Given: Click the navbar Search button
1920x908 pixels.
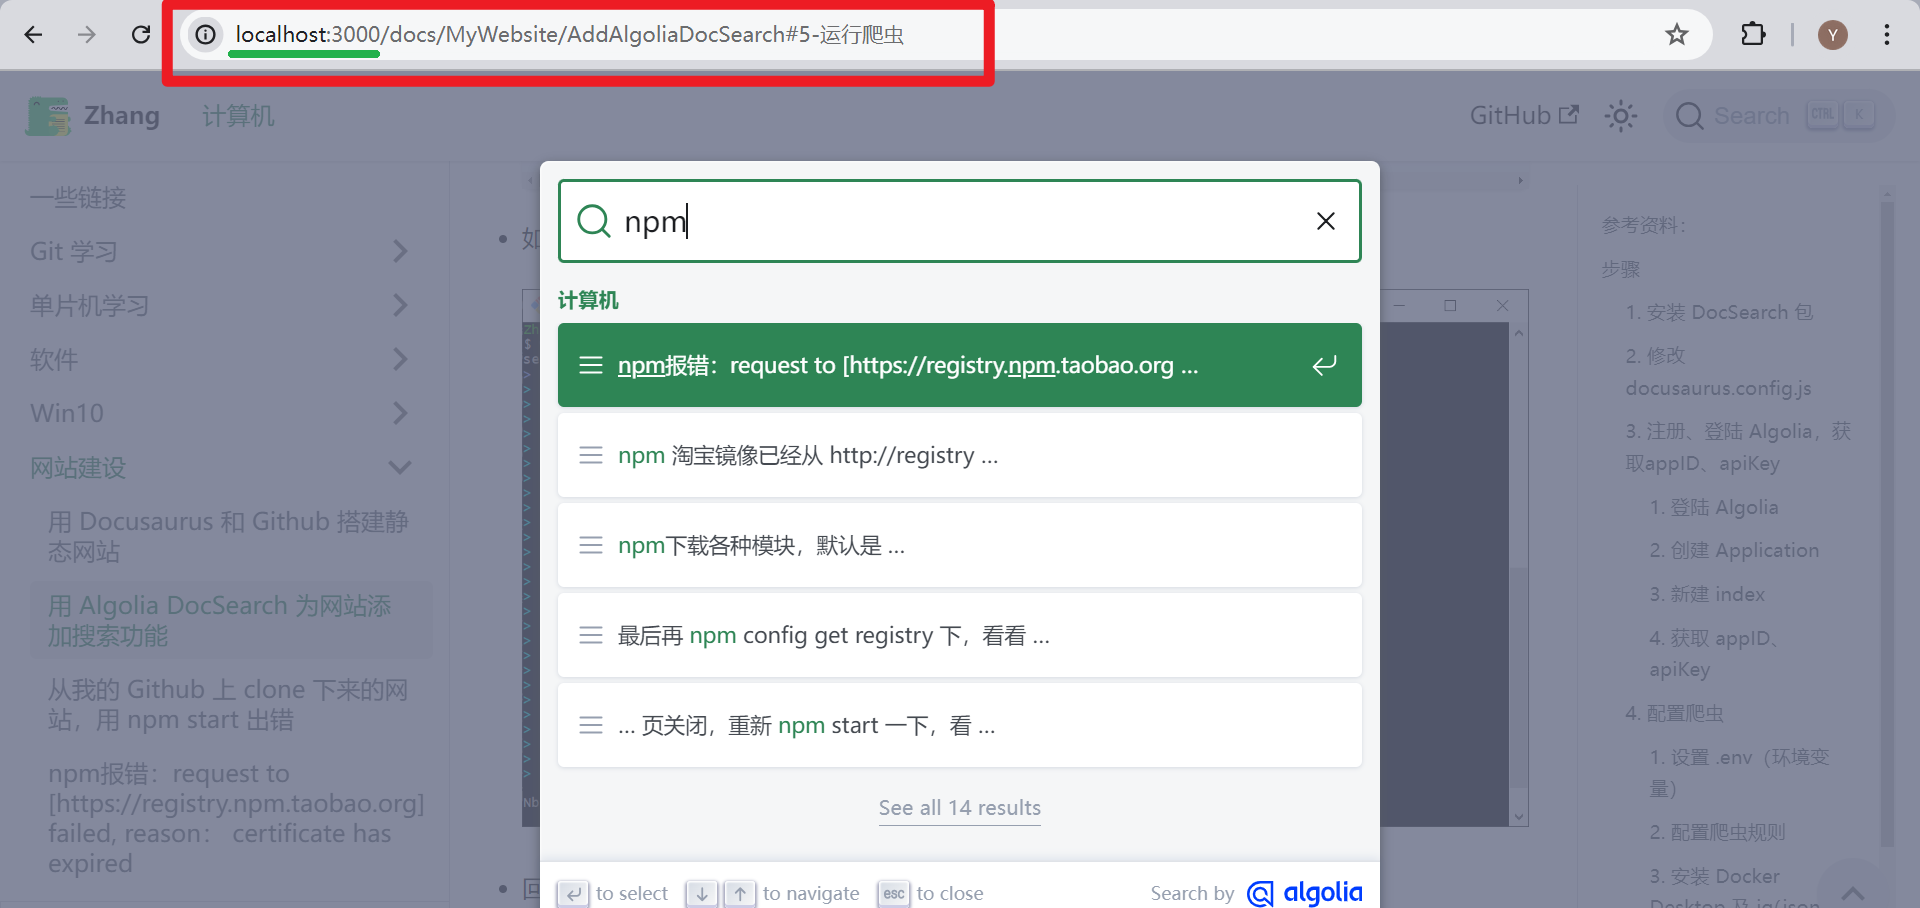Looking at the screenshot, I should [1779, 116].
